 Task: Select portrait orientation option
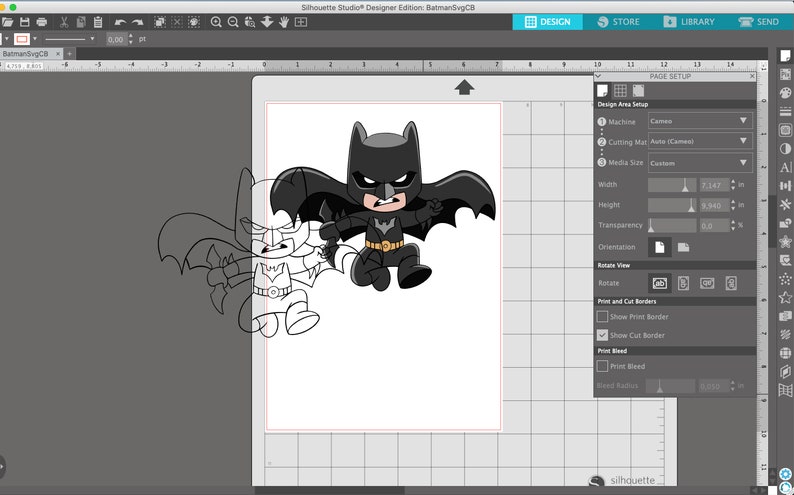click(x=659, y=247)
